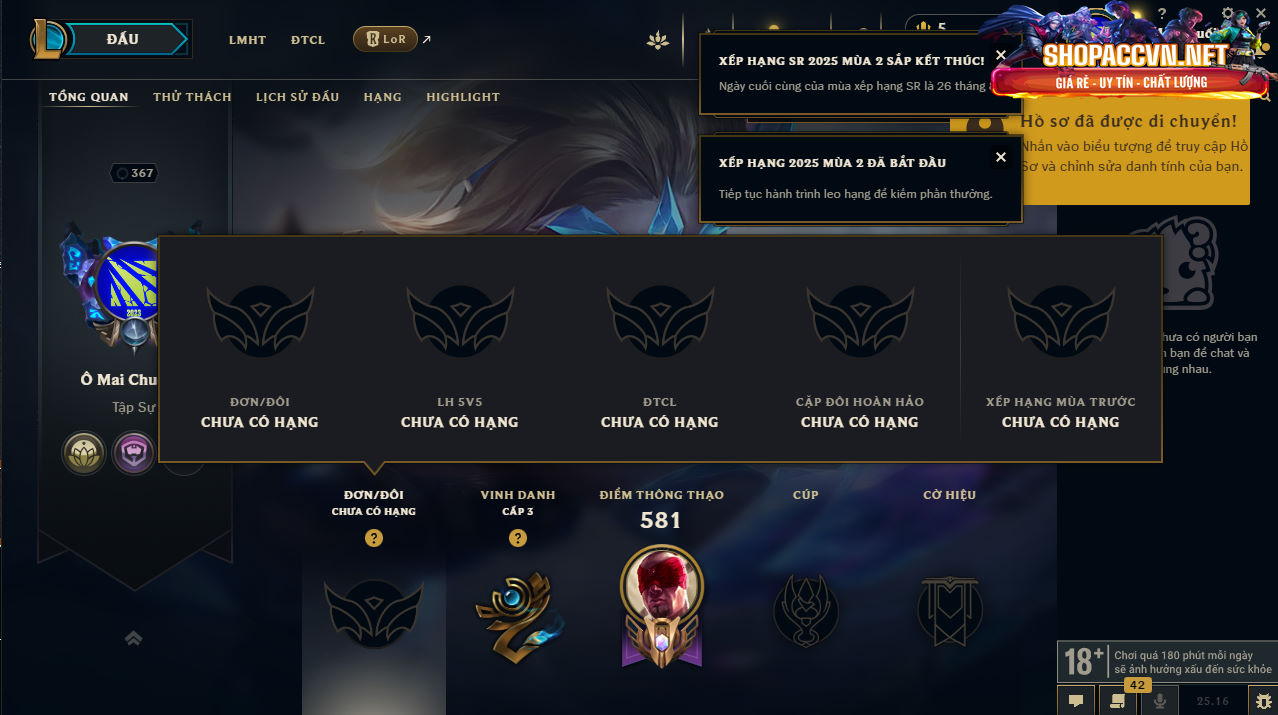Viewport: 1278px width, 715px height.
Task: Open the CỜ HIỆU banner icon
Action: click(949, 609)
